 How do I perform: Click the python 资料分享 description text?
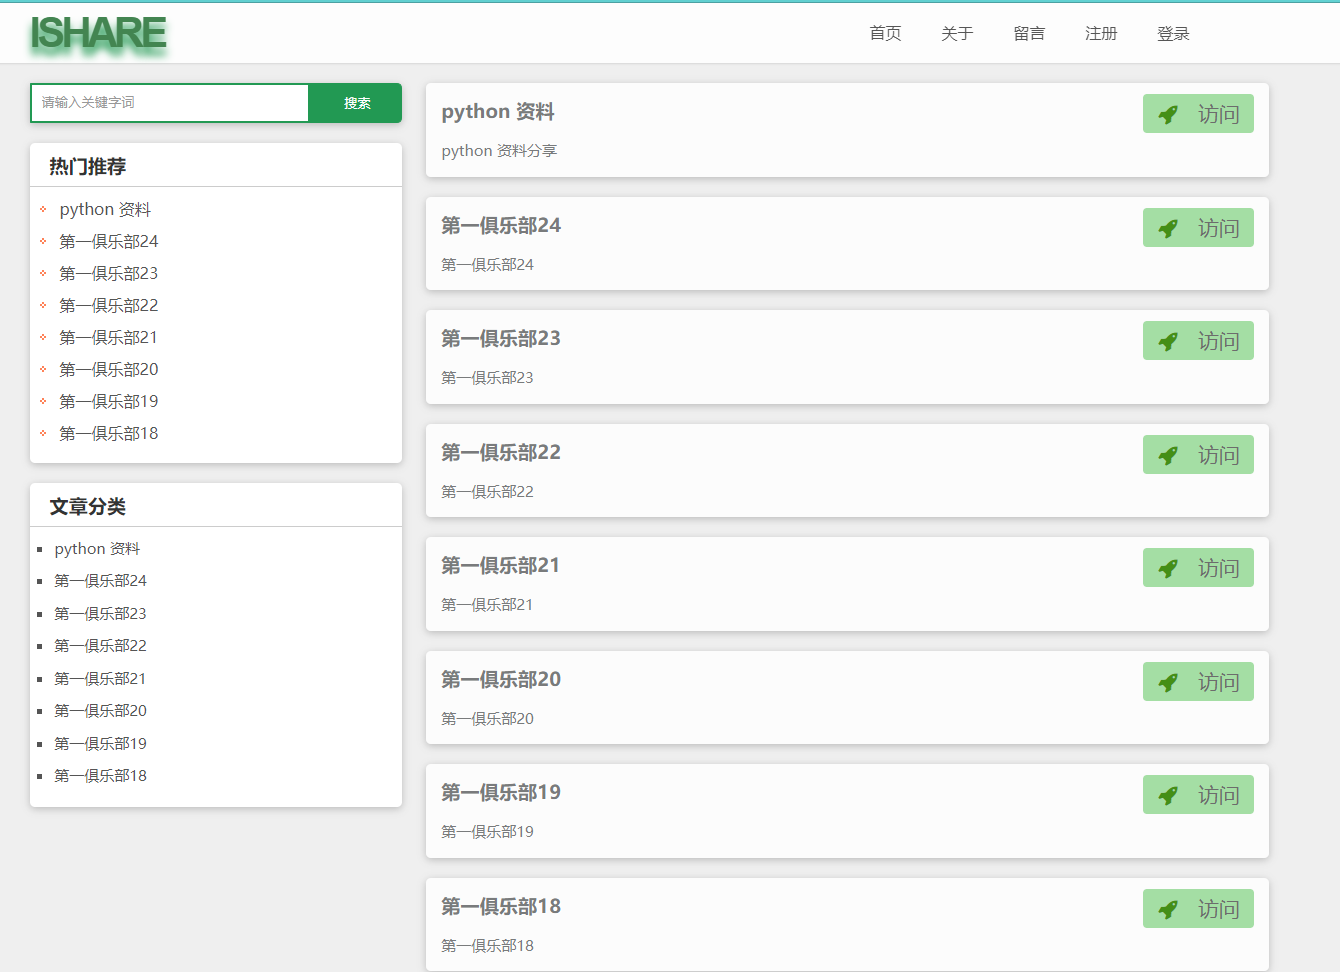pos(499,151)
